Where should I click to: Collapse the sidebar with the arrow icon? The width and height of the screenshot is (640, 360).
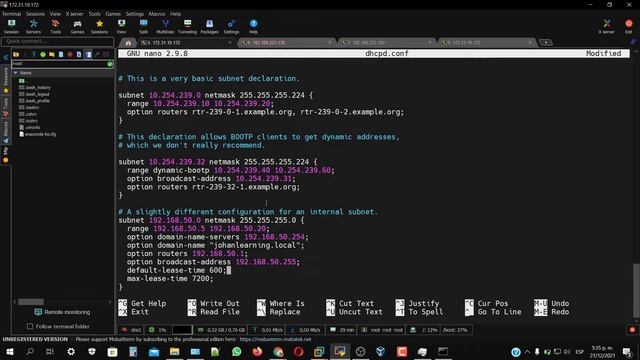coord(6,58)
